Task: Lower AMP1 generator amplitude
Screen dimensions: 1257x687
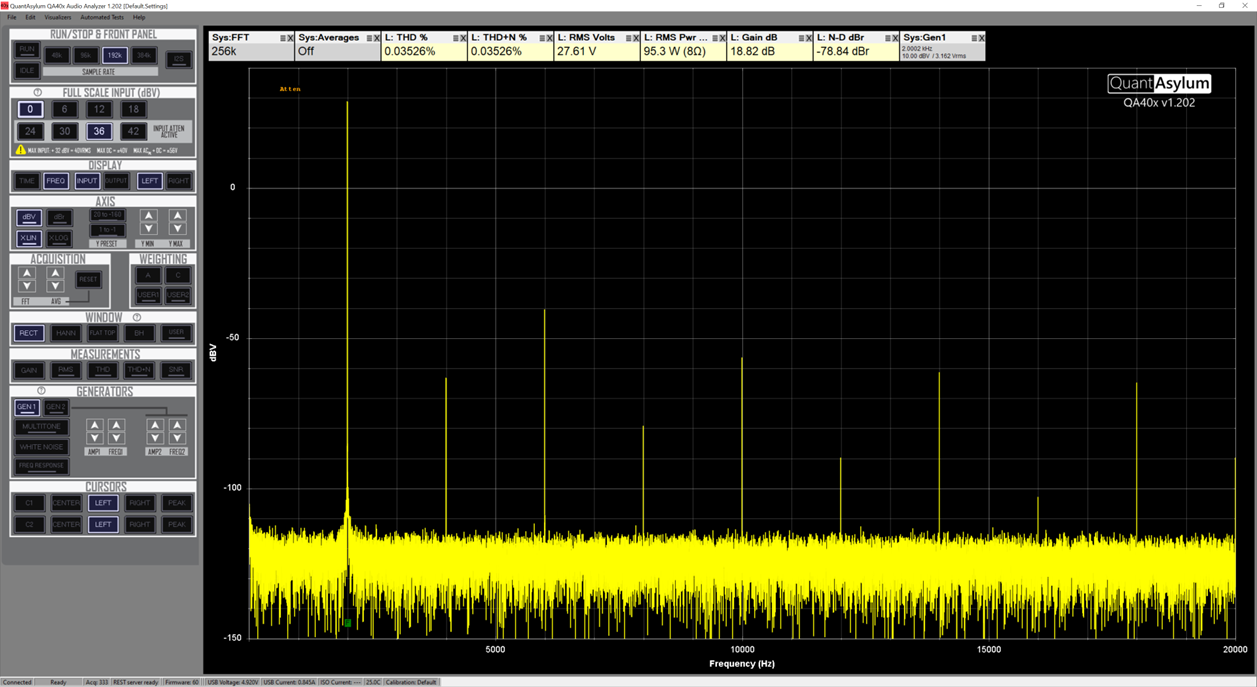Action: [94, 438]
